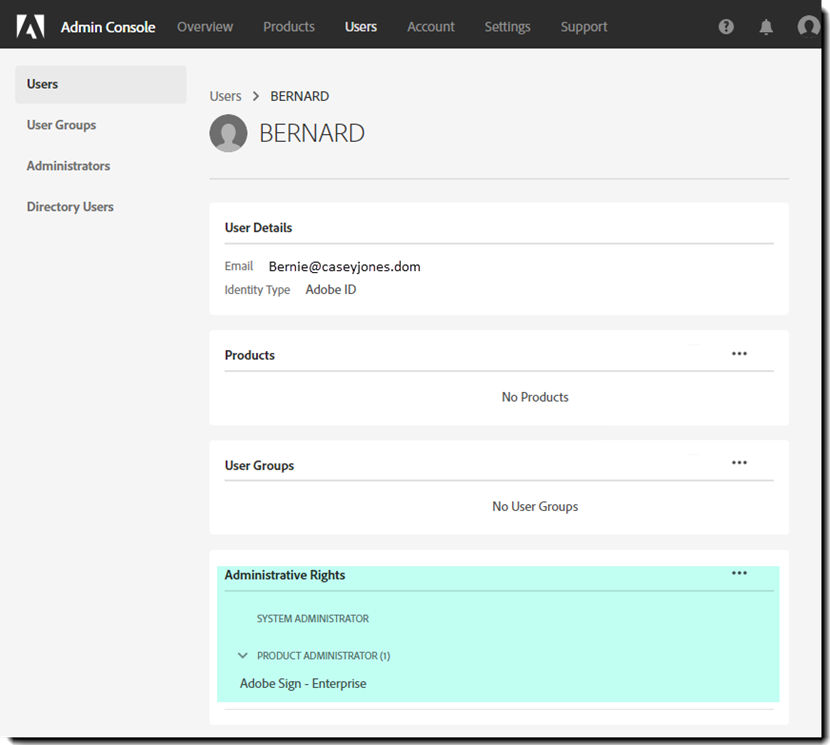
Task: Go to the Overview tab
Action: [x=205, y=26]
